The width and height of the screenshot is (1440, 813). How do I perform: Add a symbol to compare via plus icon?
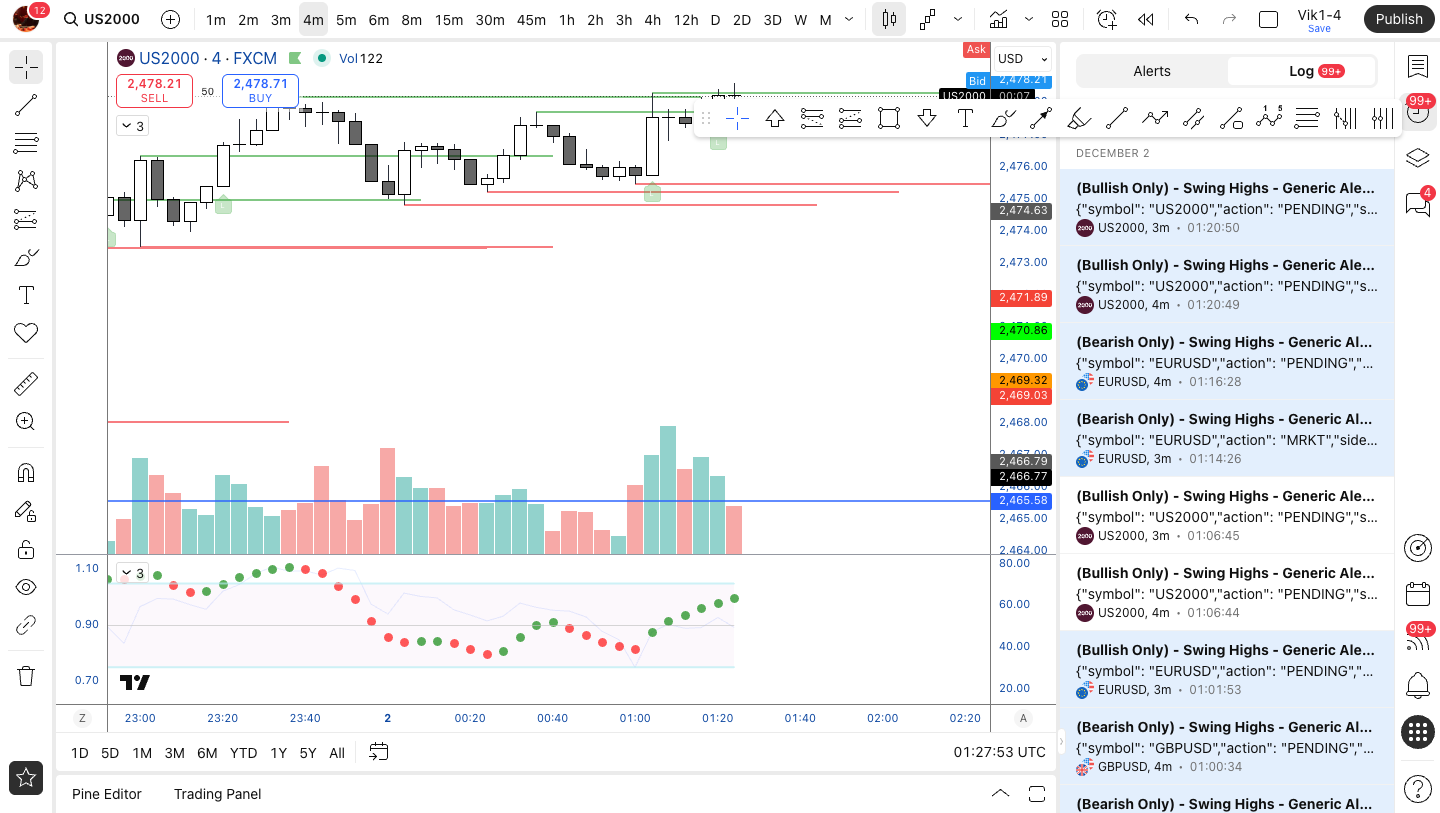pyautogui.click(x=171, y=19)
